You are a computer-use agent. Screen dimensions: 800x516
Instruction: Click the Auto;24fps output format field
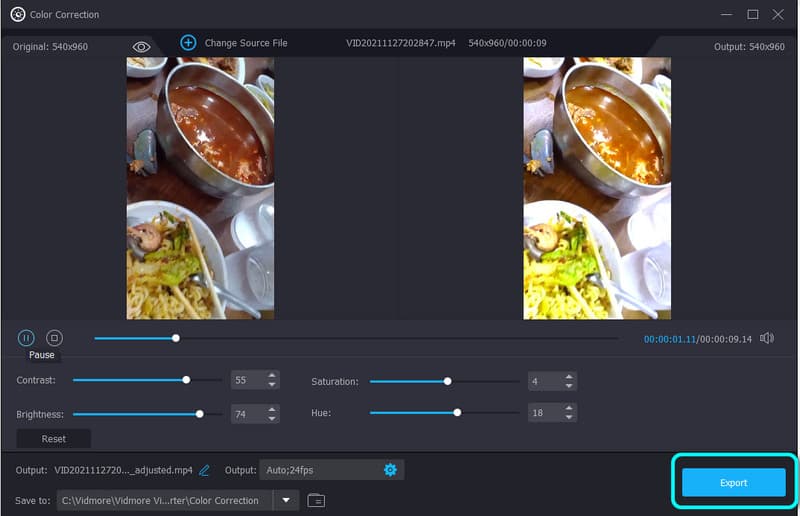(x=320, y=470)
